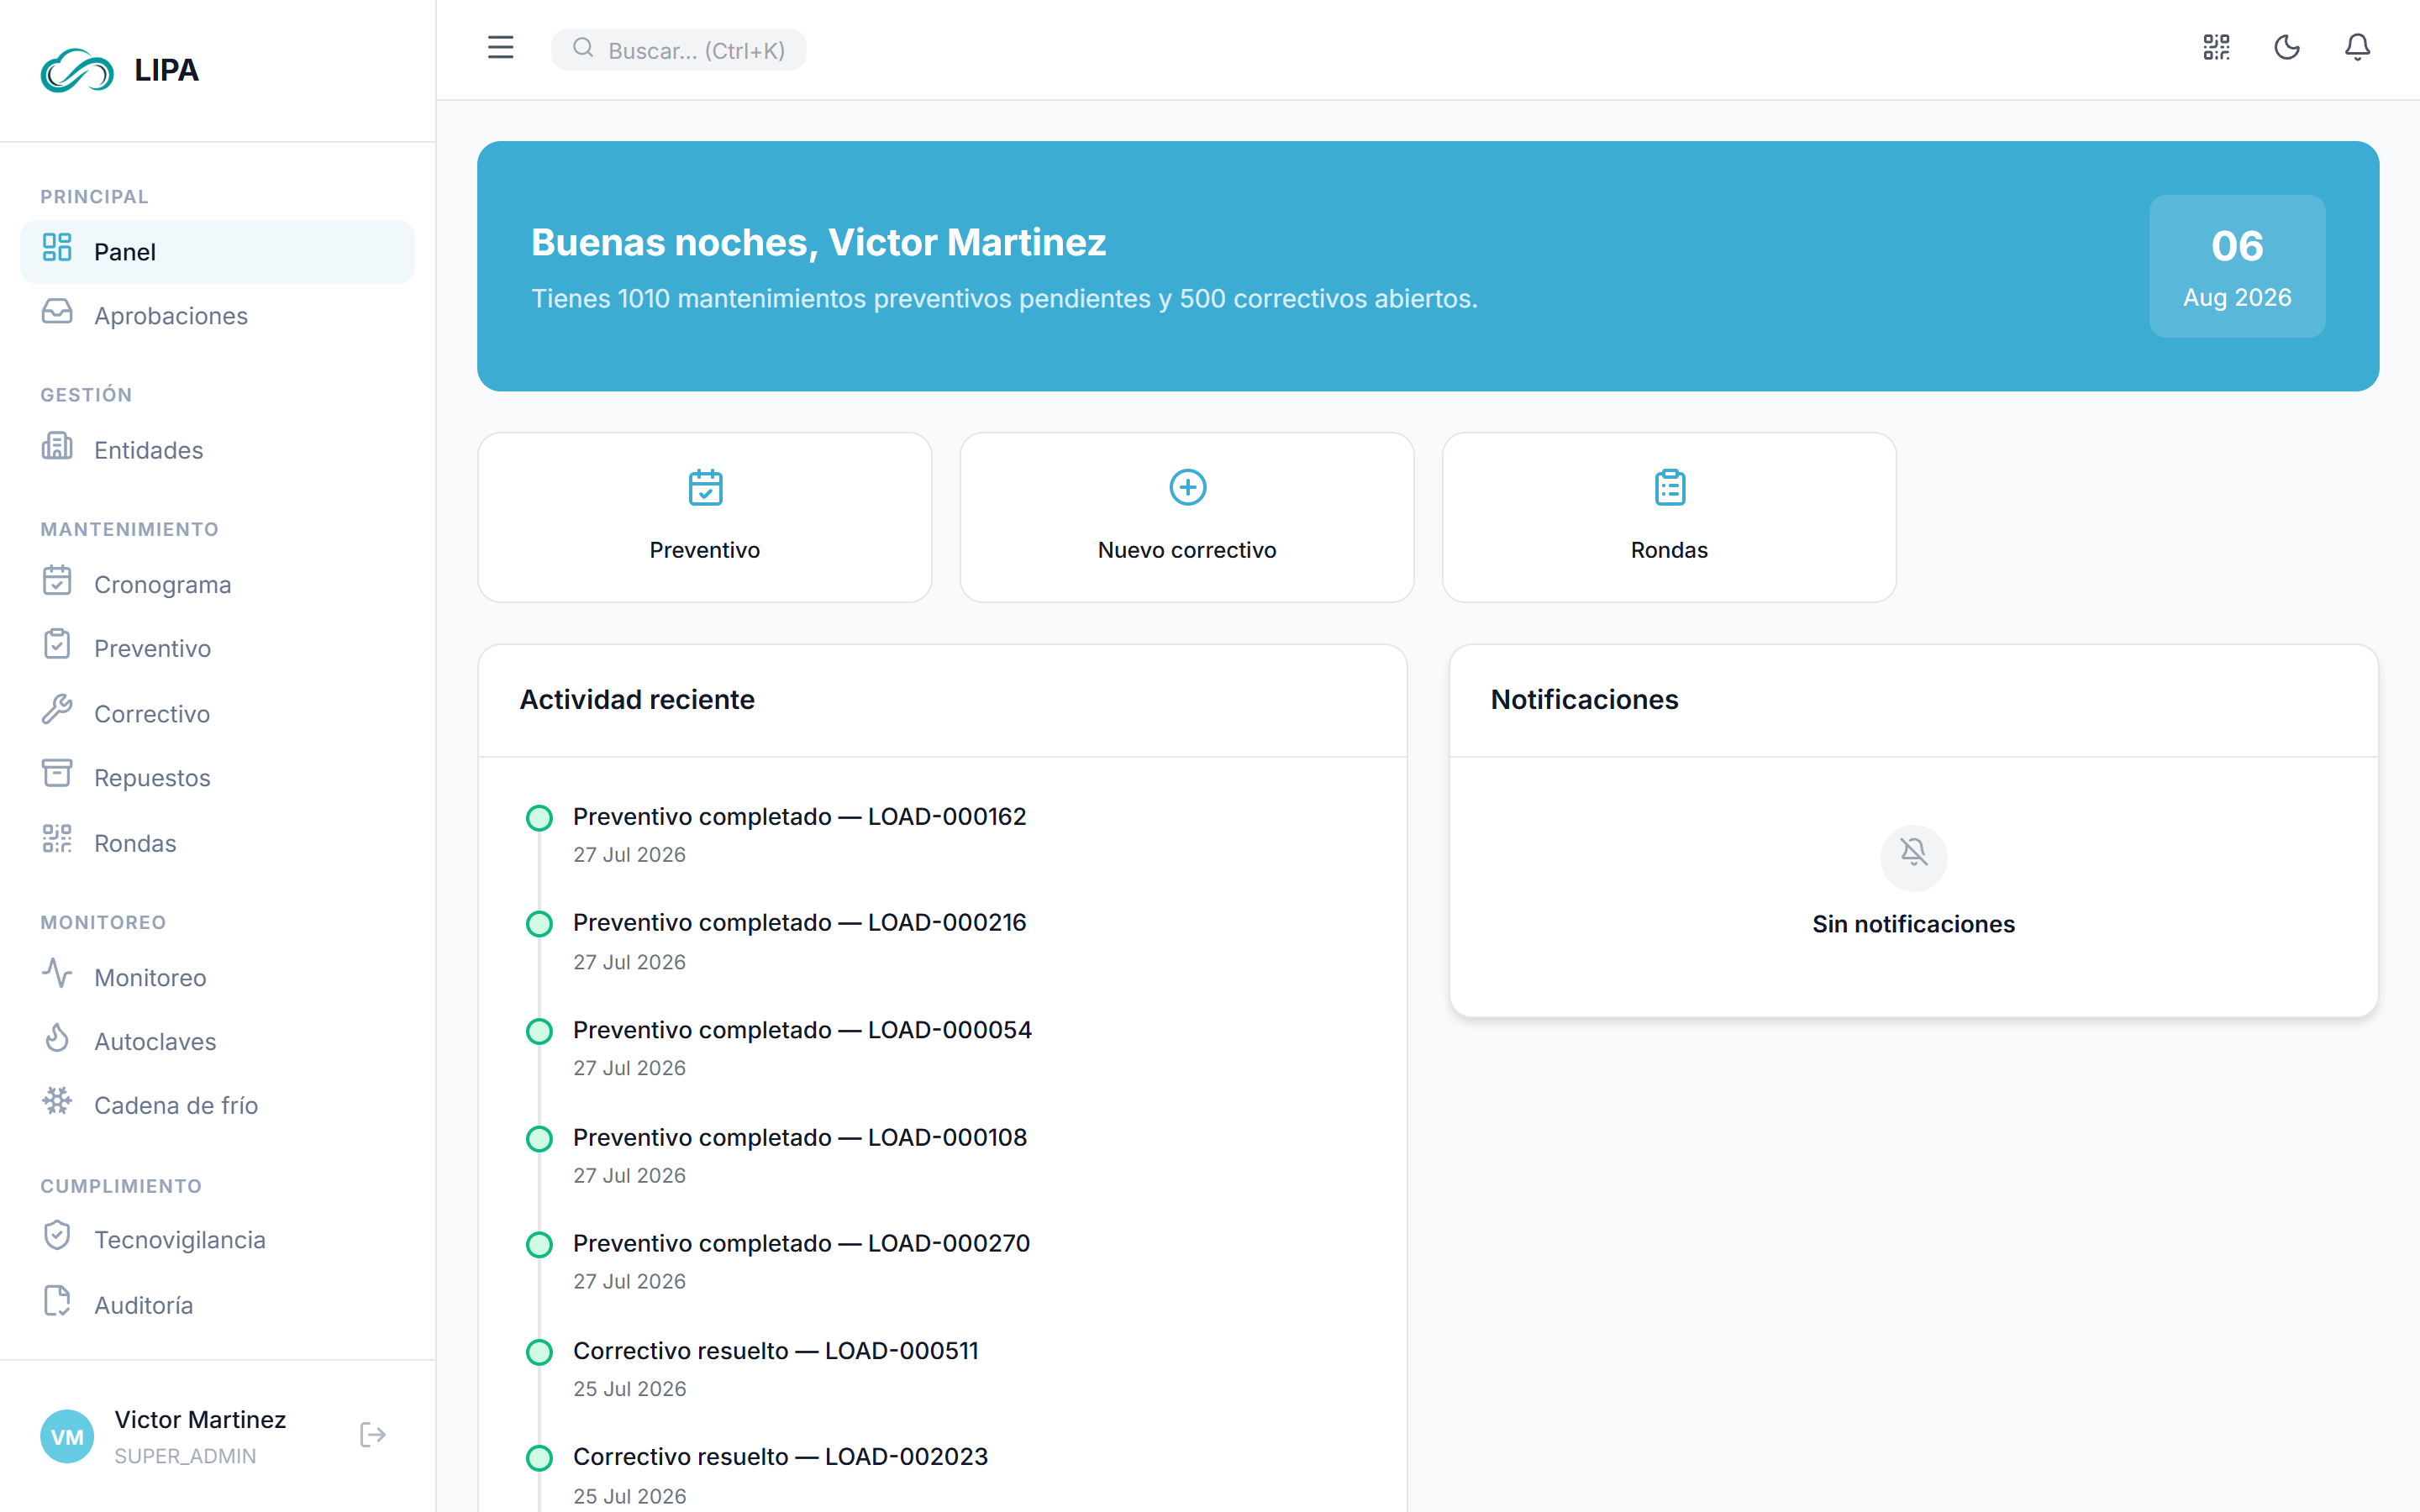This screenshot has height=1512, width=2420.
Task: Click the sidebar Rondas QR icon
Action: pyautogui.click(x=57, y=839)
